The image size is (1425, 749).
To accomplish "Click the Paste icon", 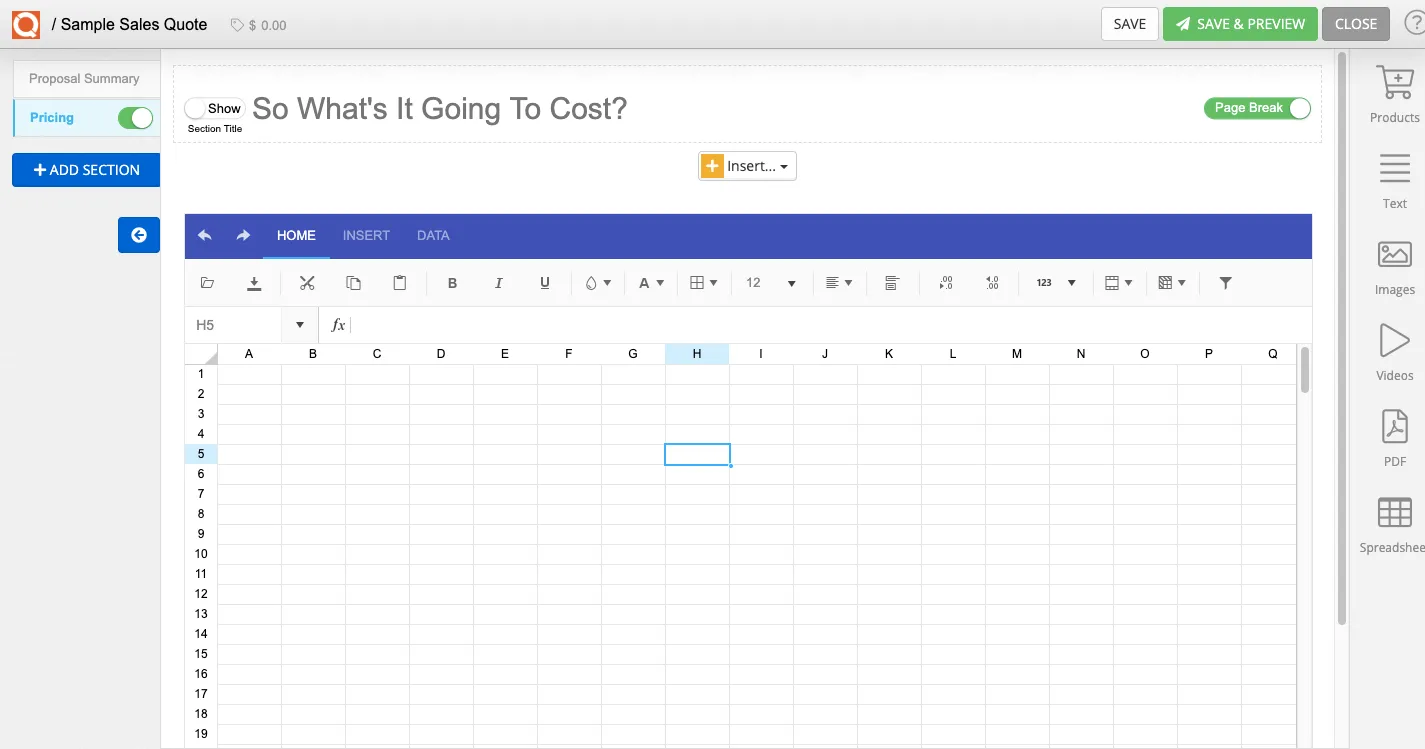I will click(399, 283).
